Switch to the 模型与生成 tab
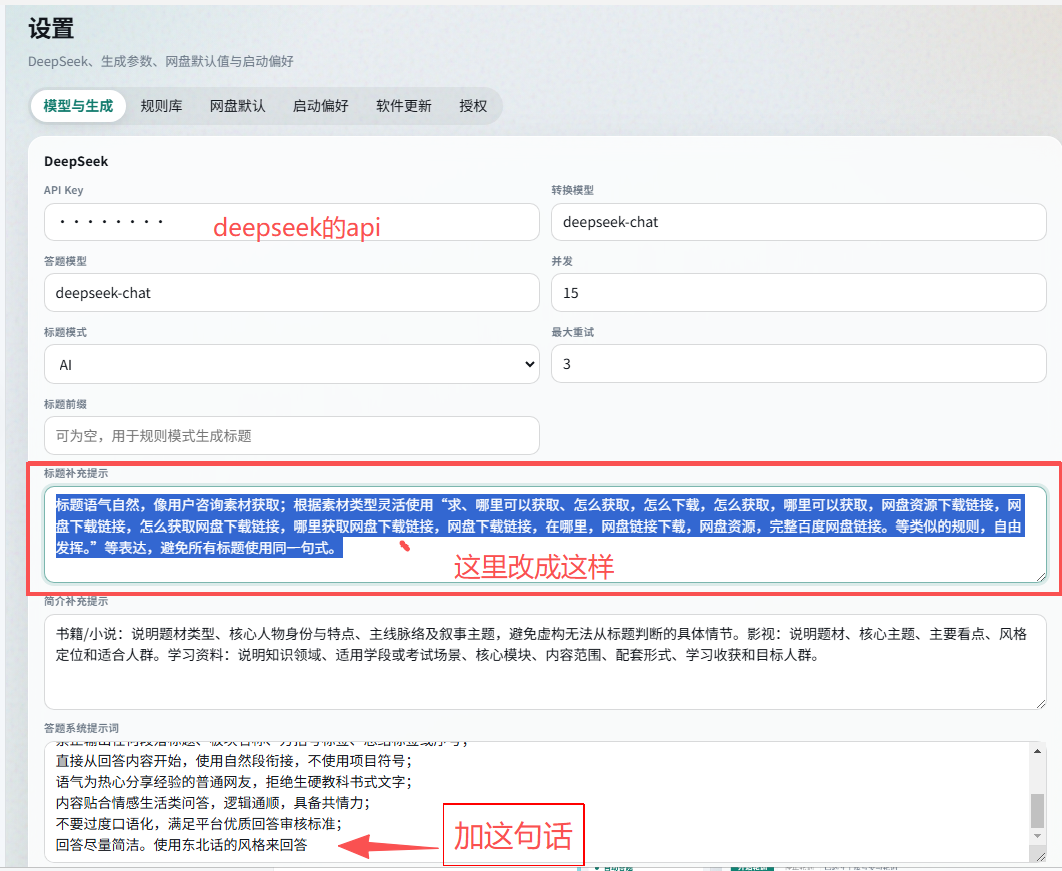The width and height of the screenshot is (1062, 871). [78, 106]
